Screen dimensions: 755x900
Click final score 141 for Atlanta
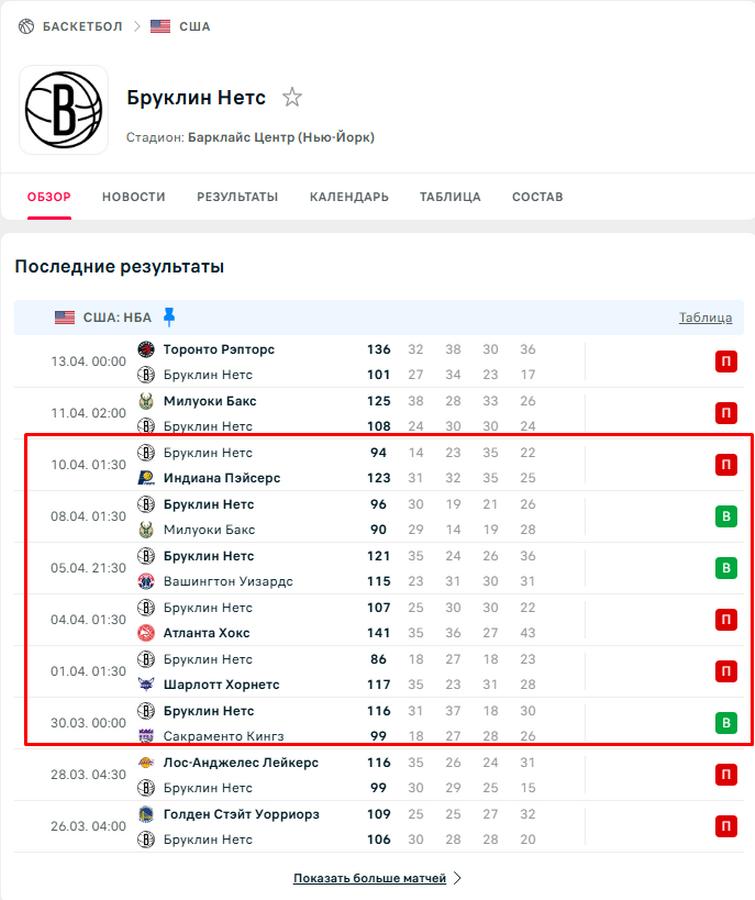pos(378,633)
